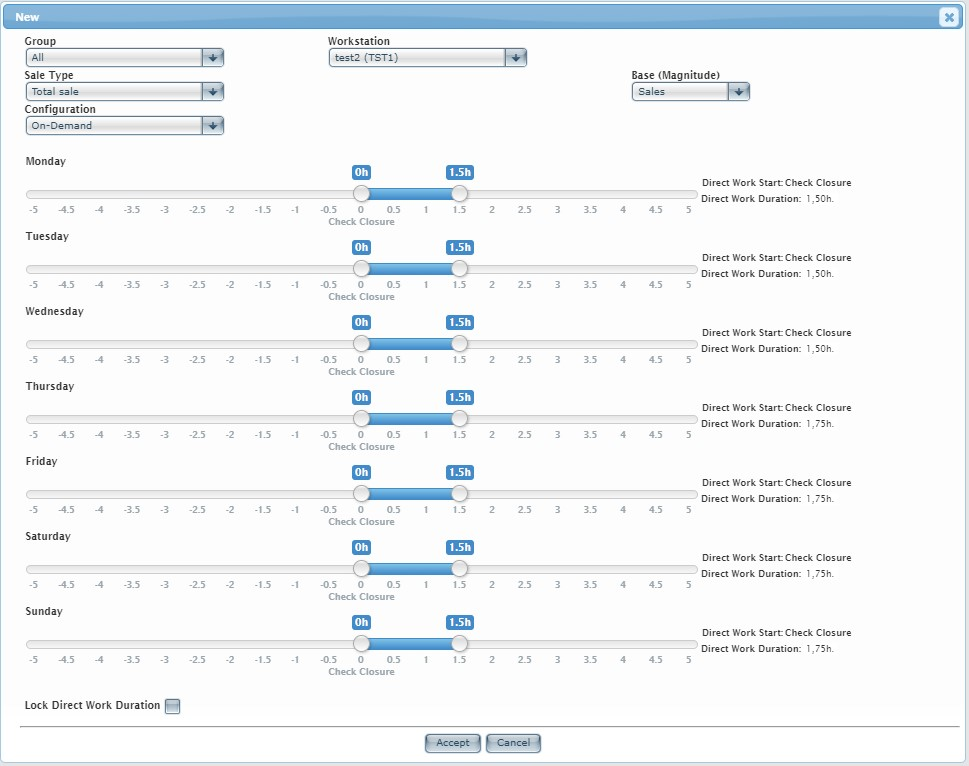Expand the Workstation dropdown arrow

tap(515, 58)
